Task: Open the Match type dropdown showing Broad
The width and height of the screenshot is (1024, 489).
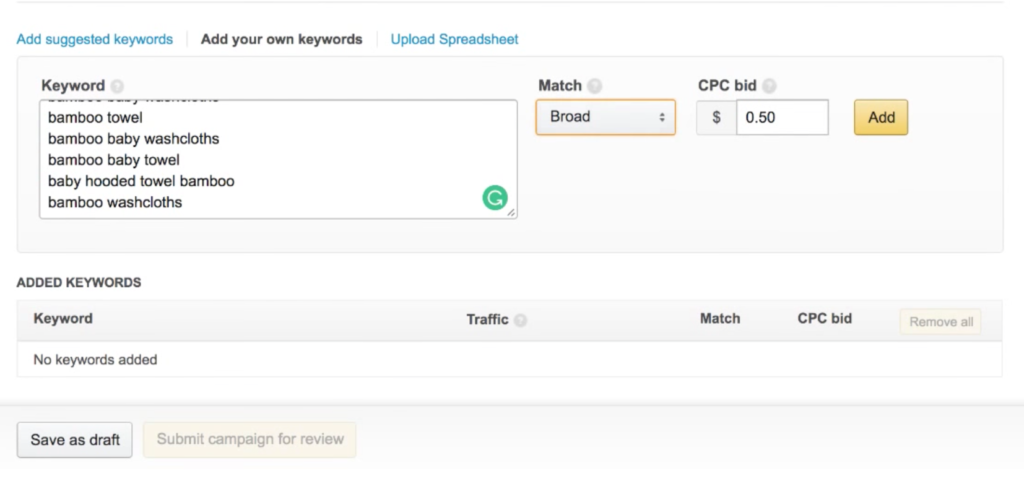Action: [605, 117]
